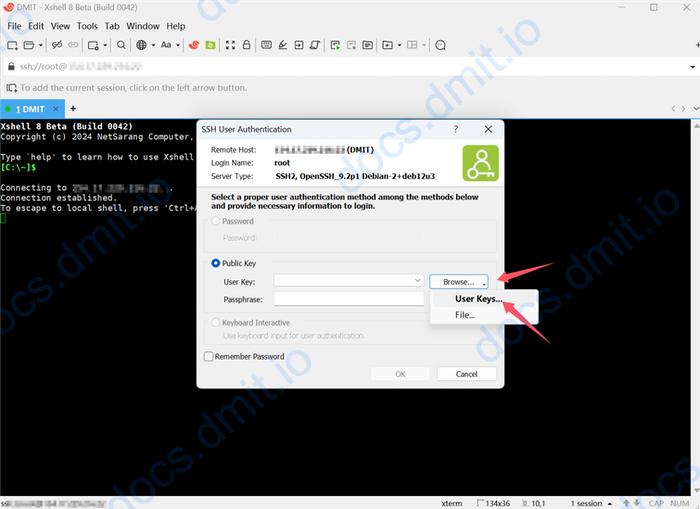Click the Full Screen toolbar icon

pos(230,45)
